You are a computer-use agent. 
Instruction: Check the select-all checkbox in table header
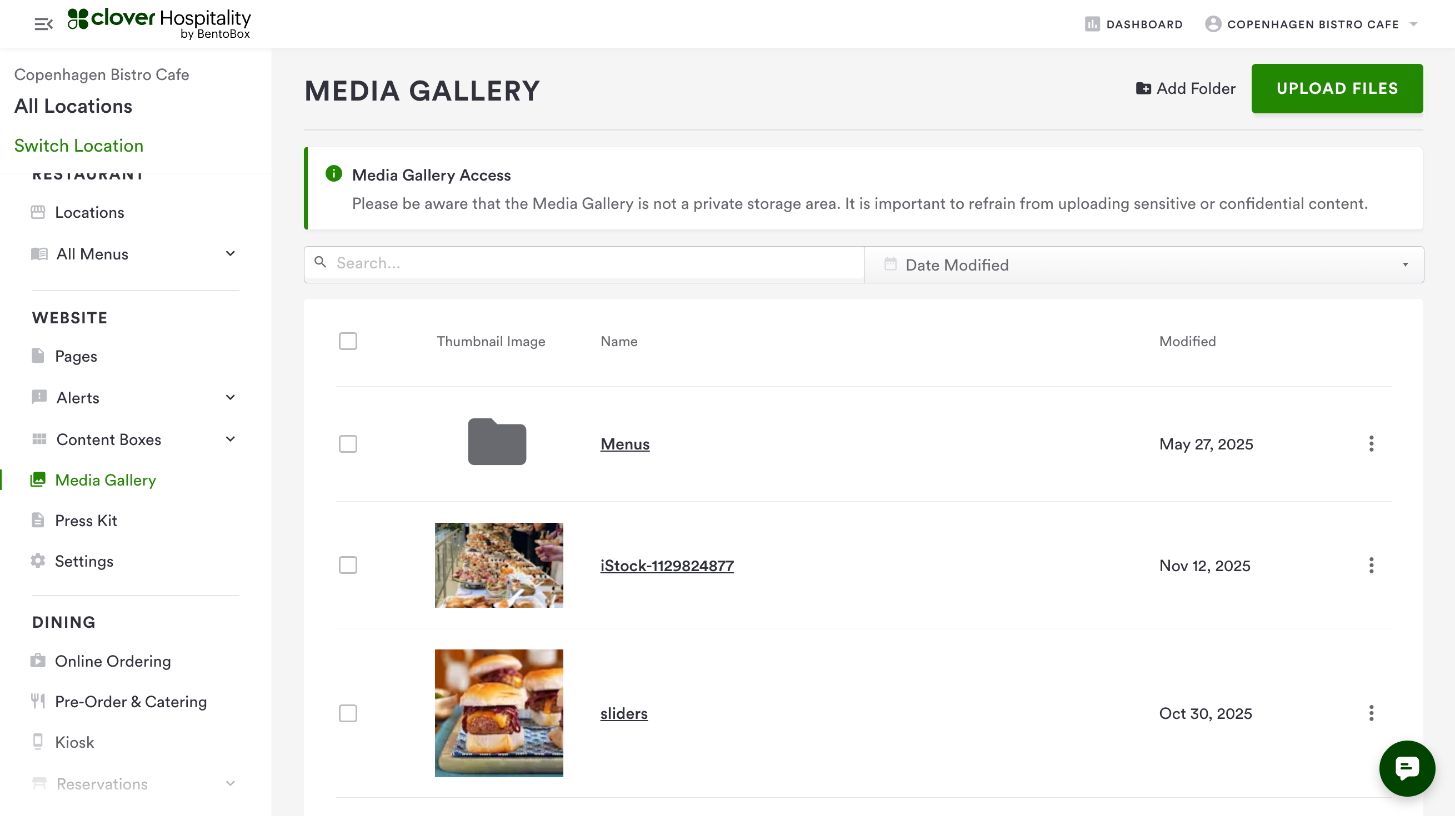coord(348,341)
